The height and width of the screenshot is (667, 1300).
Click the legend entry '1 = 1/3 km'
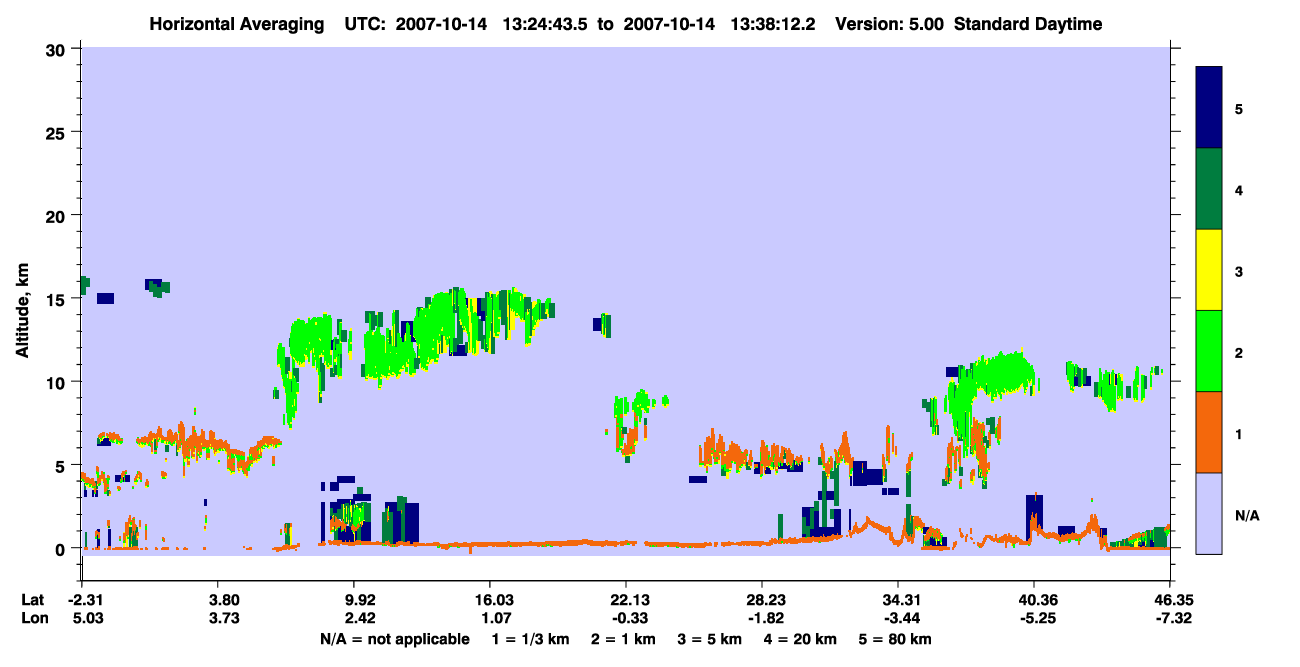click(x=532, y=639)
